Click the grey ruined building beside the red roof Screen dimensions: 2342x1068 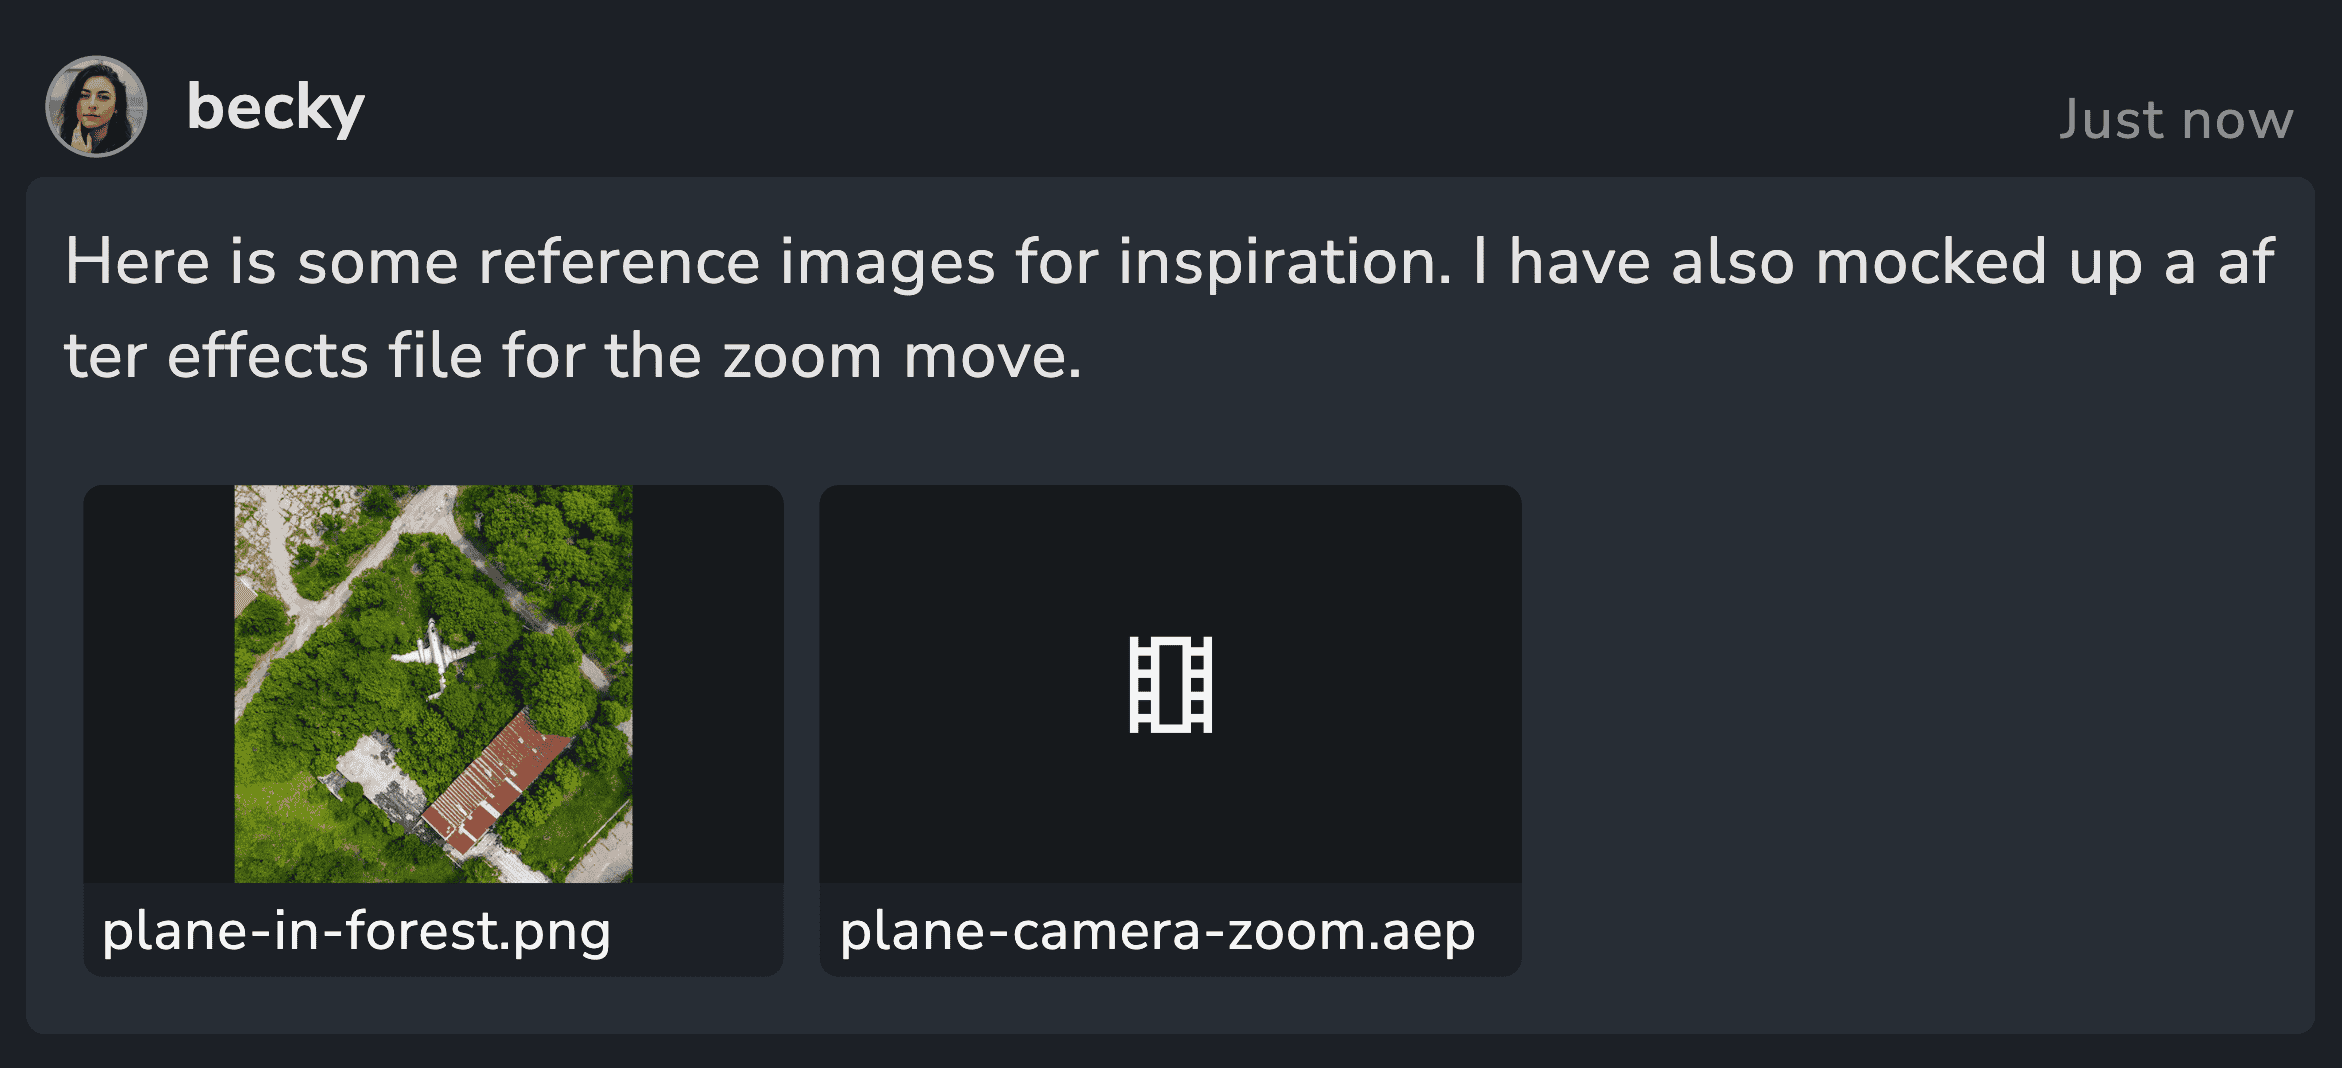tap(378, 782)
